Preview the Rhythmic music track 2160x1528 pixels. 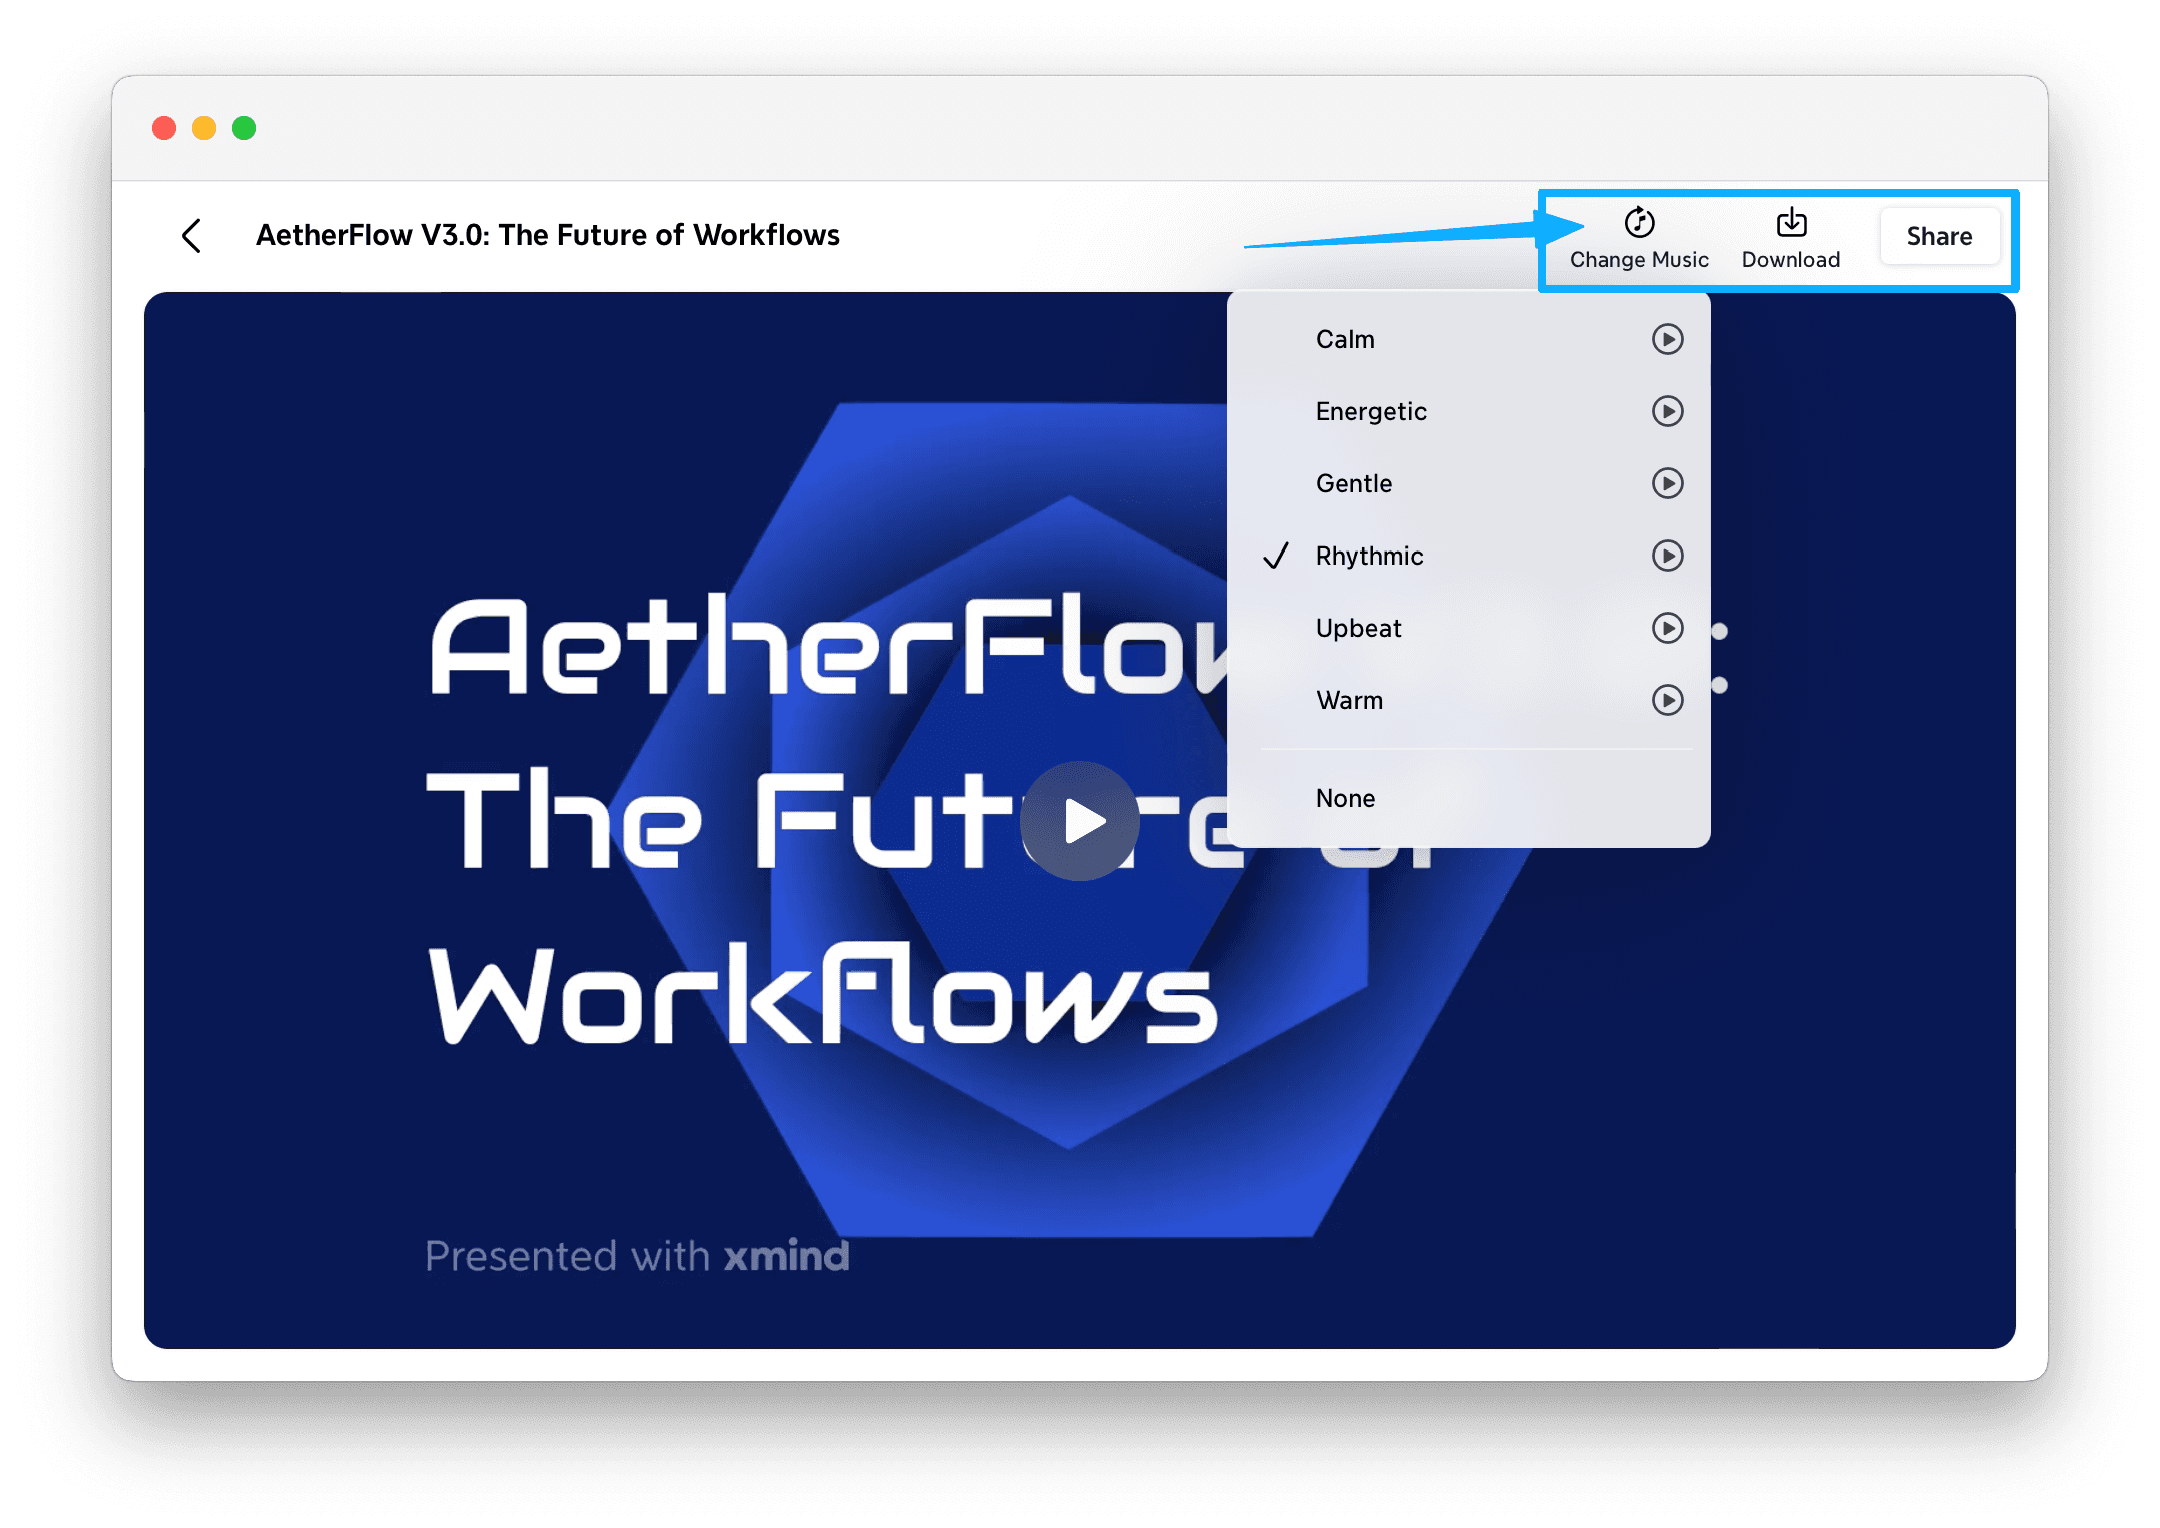point(1667,555)
